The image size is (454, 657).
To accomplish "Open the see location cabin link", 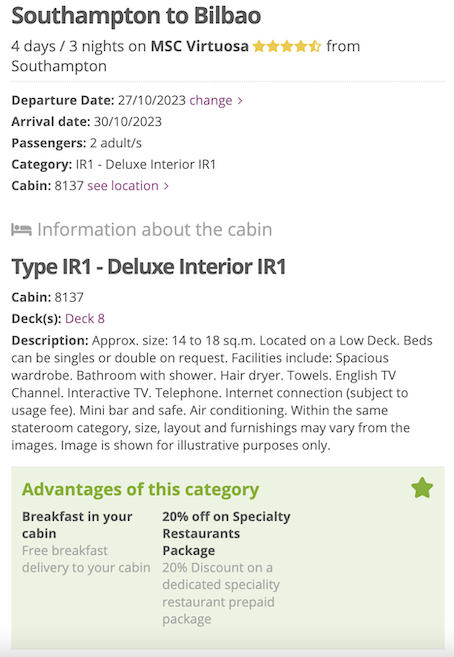I will tap(123, 186).
